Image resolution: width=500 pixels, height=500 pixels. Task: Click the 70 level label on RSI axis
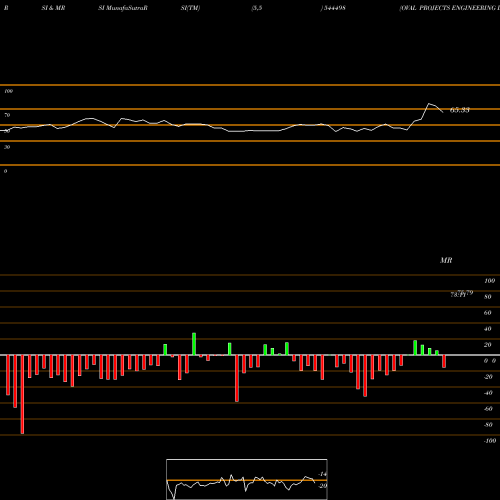(x=7, y=115)
